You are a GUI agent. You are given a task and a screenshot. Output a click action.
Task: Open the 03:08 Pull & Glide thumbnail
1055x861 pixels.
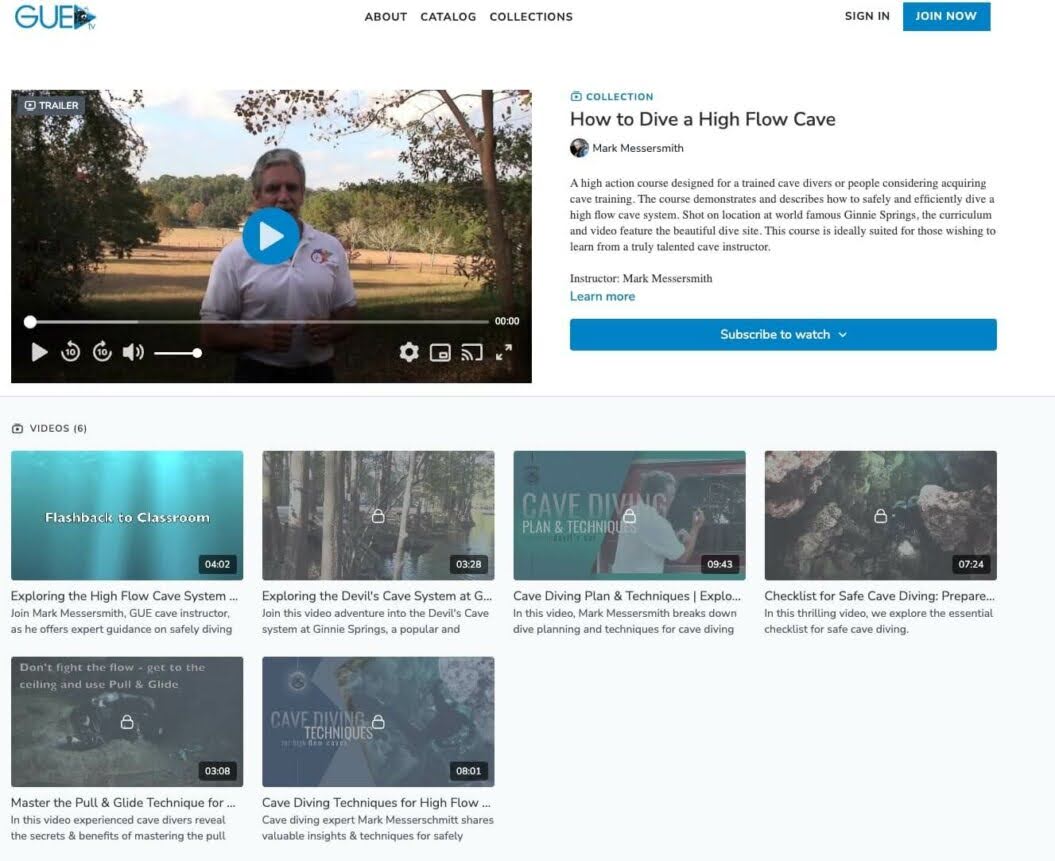tap(127, 722)
